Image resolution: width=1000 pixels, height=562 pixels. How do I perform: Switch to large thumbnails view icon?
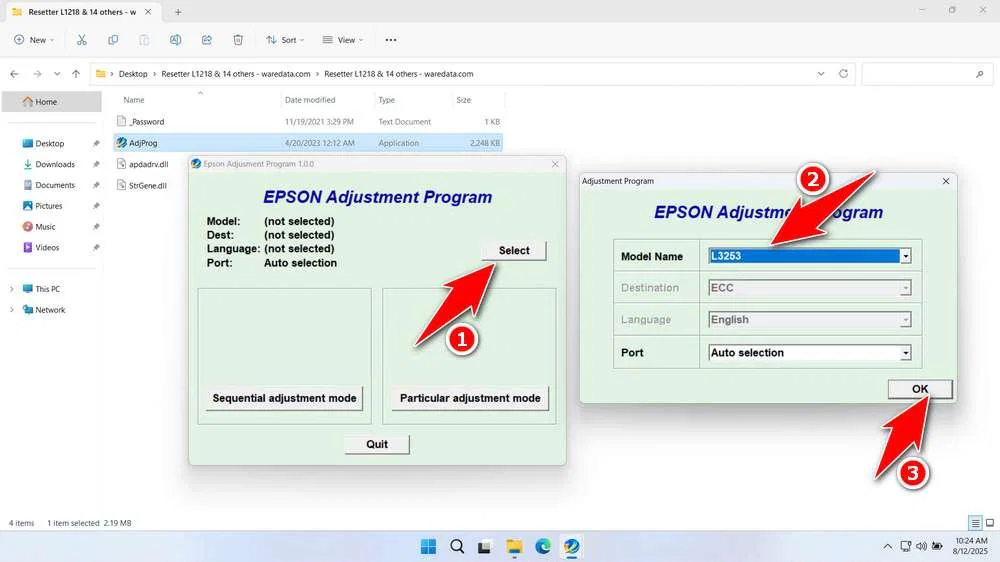point(990,523)
